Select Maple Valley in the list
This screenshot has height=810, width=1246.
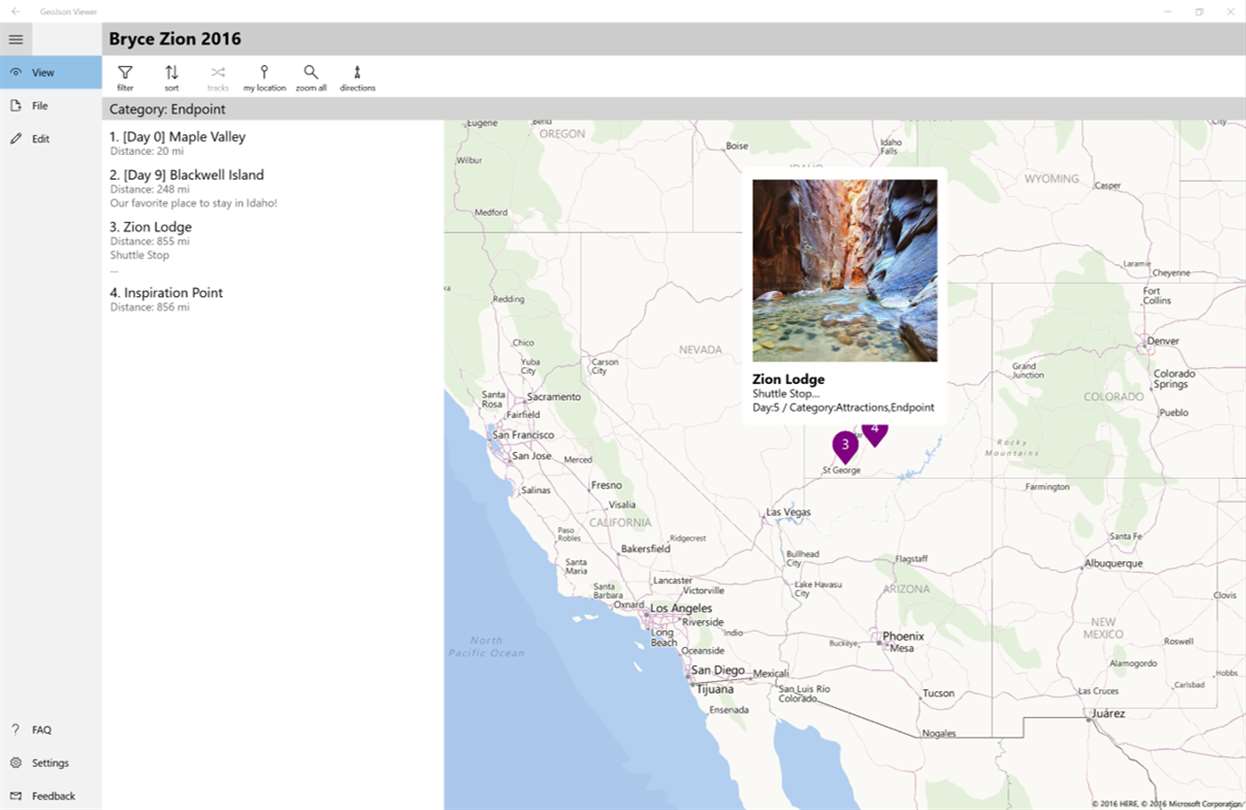177,137
